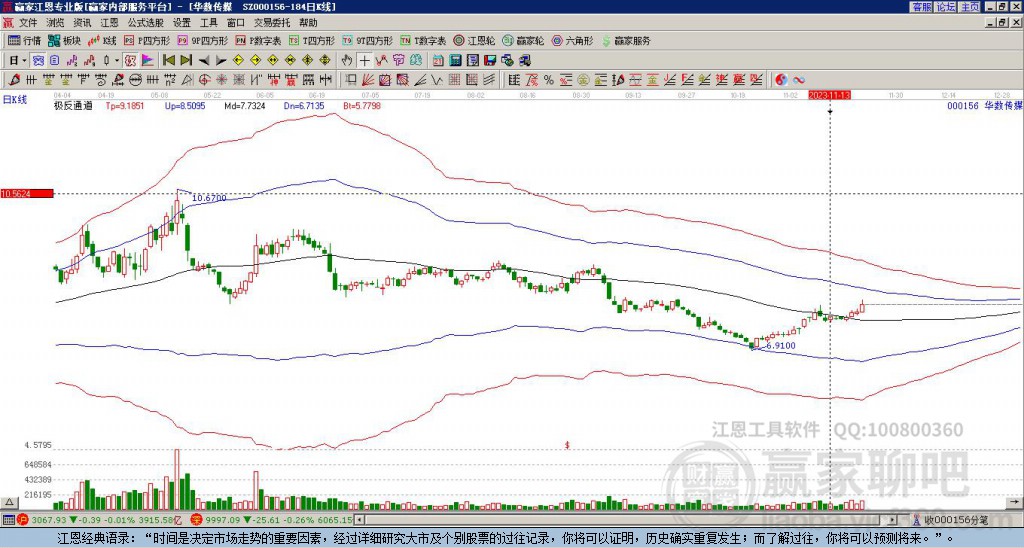Select the percent % retracement tool
1024x548 pixels.
549,80
